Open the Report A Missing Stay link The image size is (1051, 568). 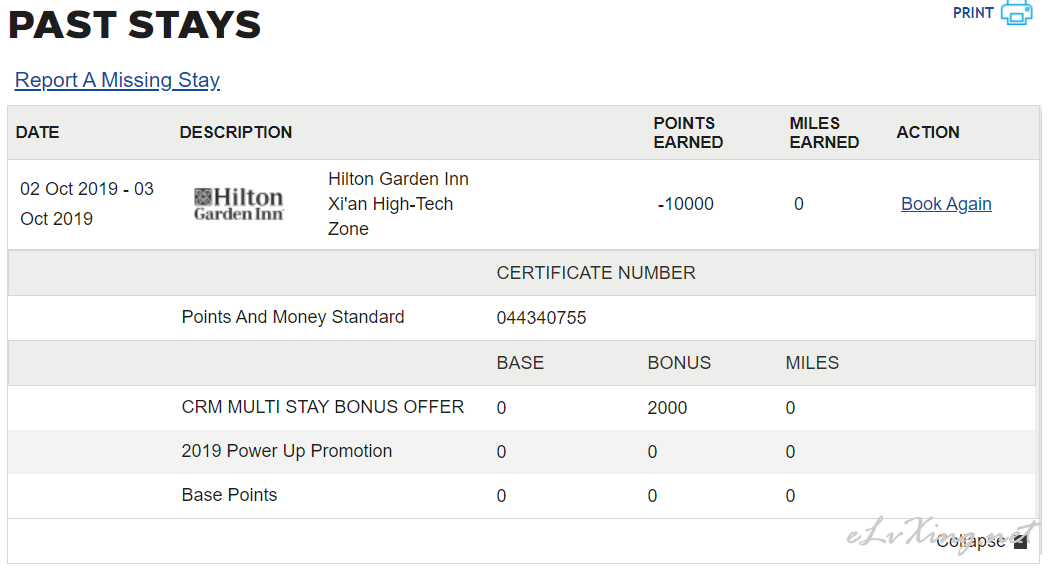click(117, 80)
